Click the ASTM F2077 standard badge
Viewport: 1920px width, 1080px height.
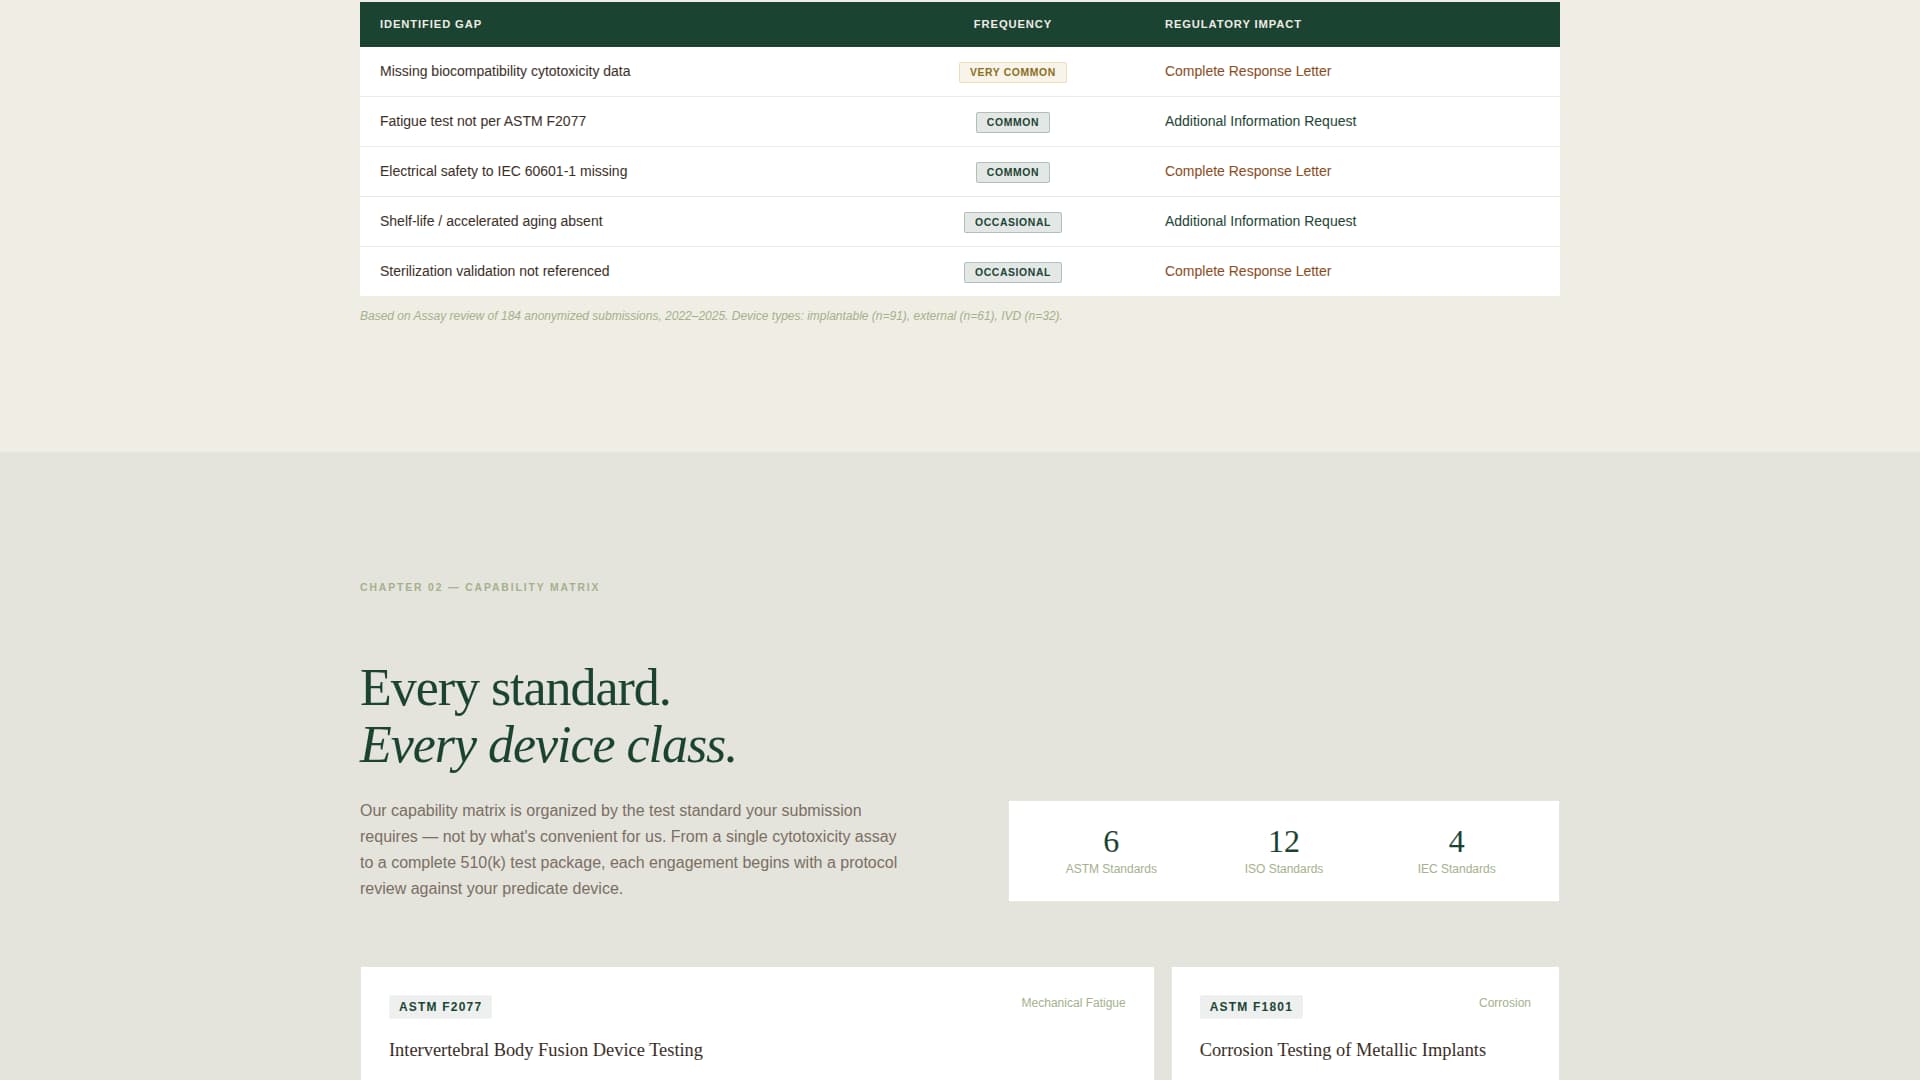(x=440, y=1007)
